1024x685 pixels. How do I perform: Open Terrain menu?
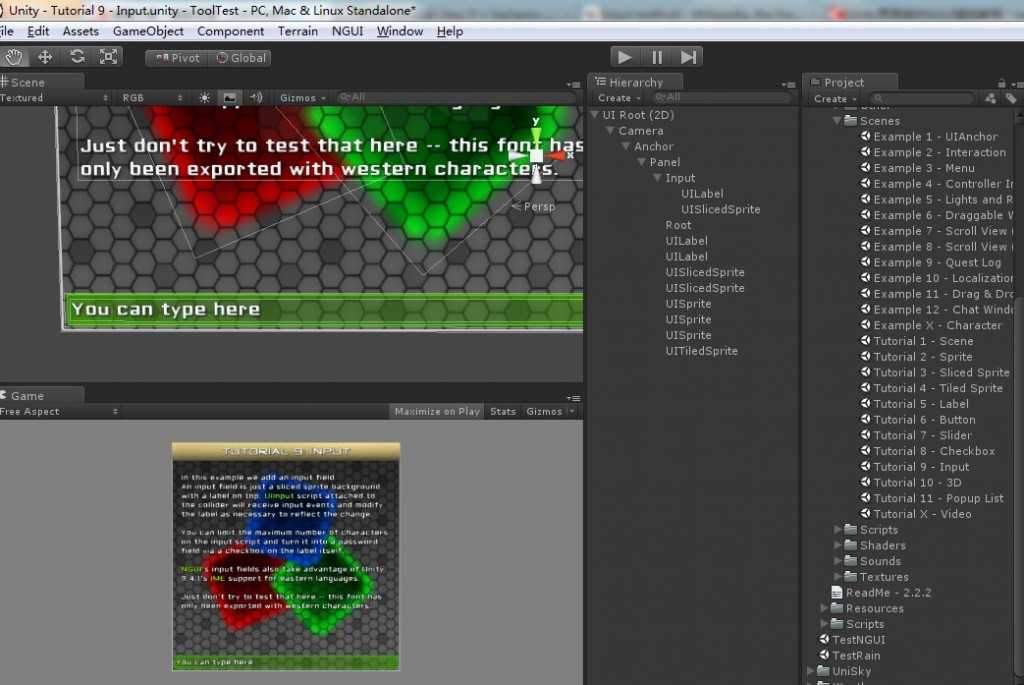(298, 31)
